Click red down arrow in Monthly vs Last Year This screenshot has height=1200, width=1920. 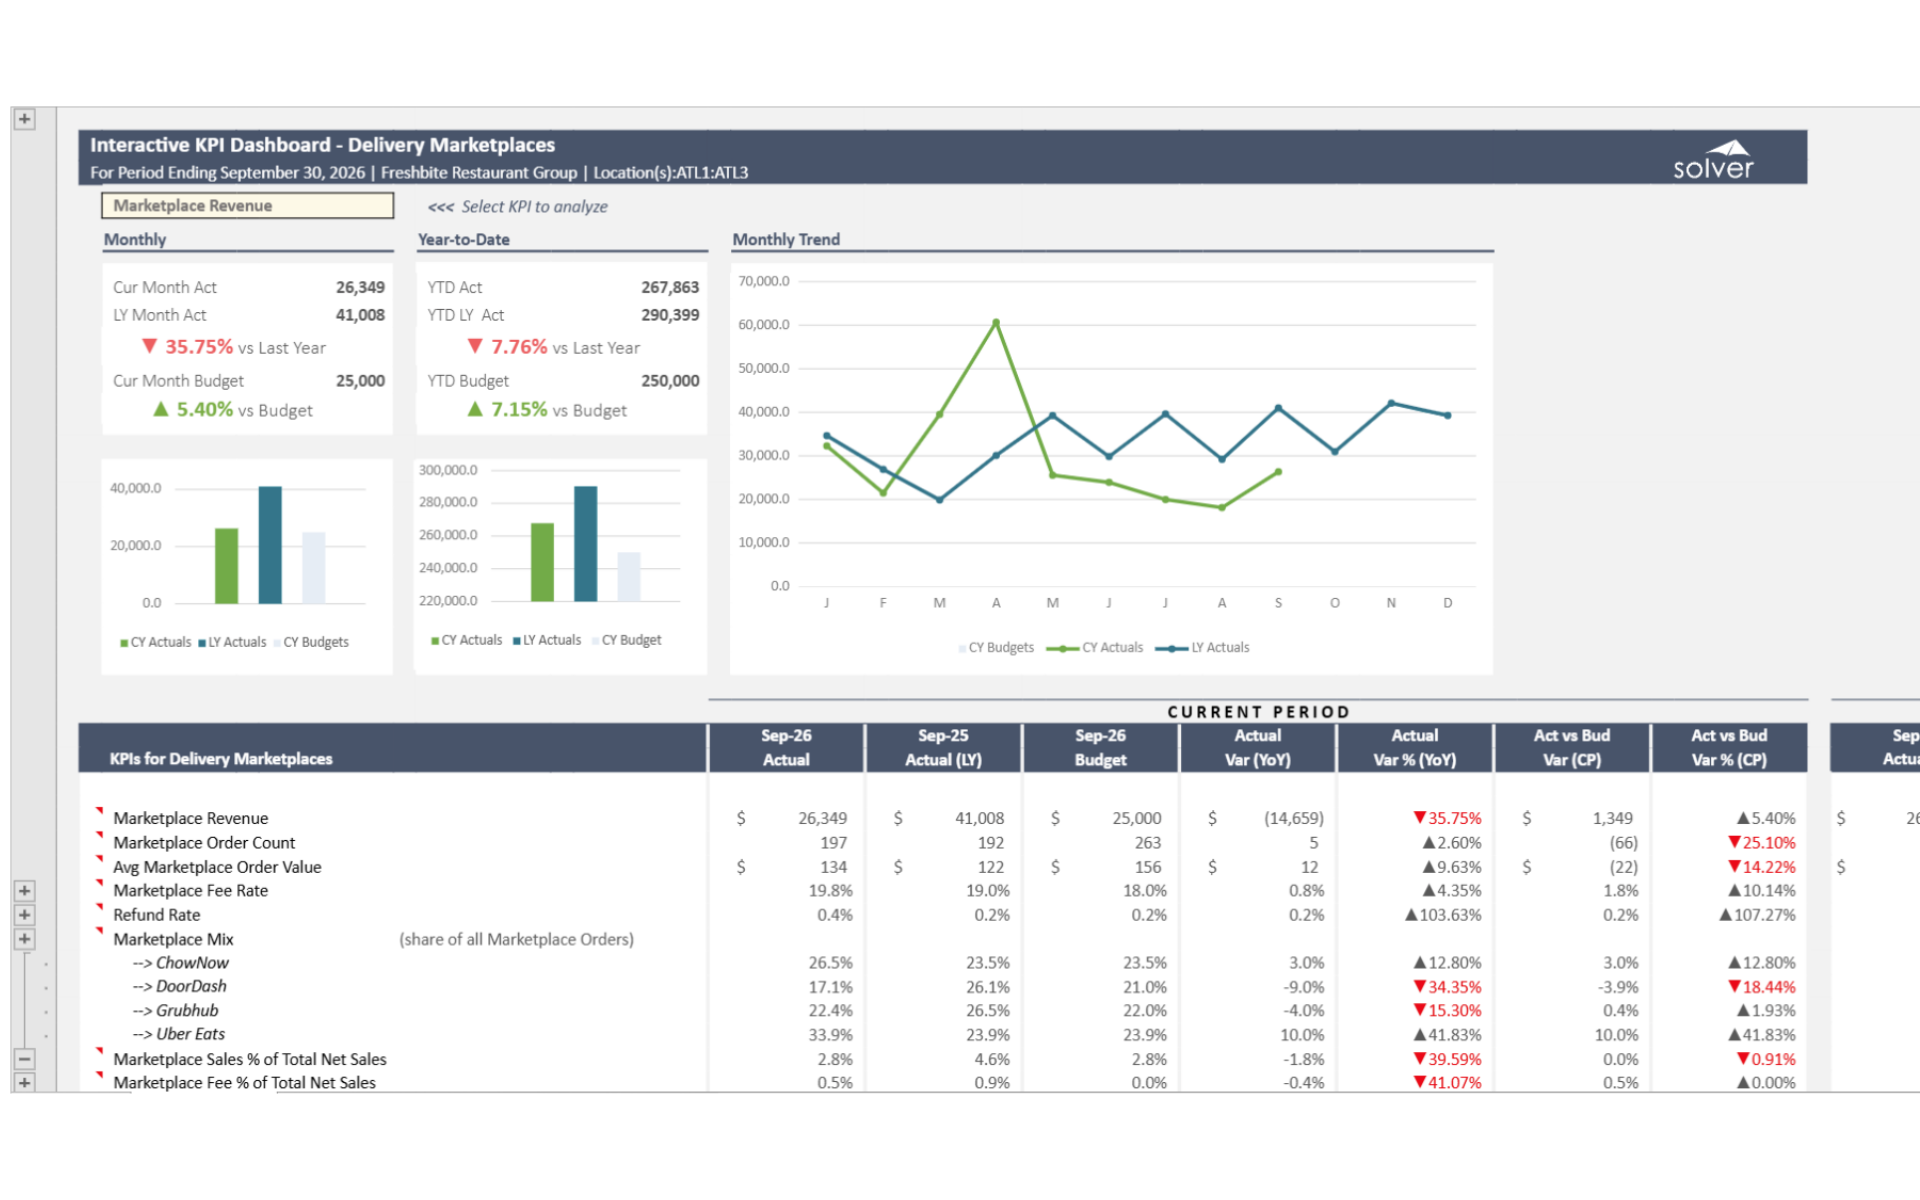pos(150,346)
